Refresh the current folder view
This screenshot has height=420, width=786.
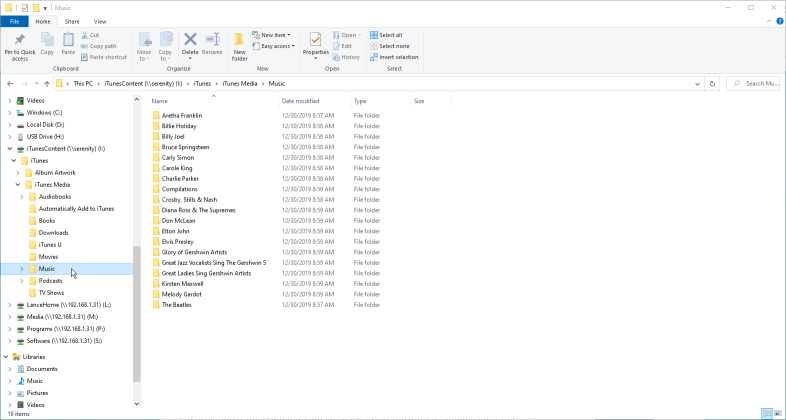(x=712, y=84)
